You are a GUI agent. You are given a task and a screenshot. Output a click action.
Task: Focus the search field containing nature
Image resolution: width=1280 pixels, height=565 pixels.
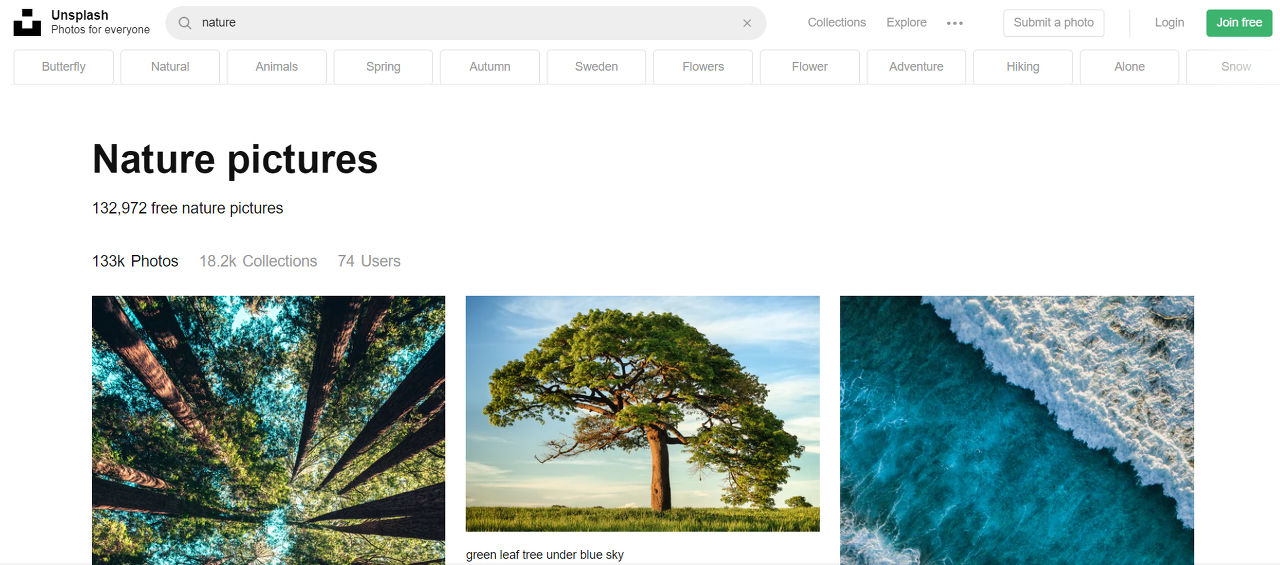tap(466, 23)
